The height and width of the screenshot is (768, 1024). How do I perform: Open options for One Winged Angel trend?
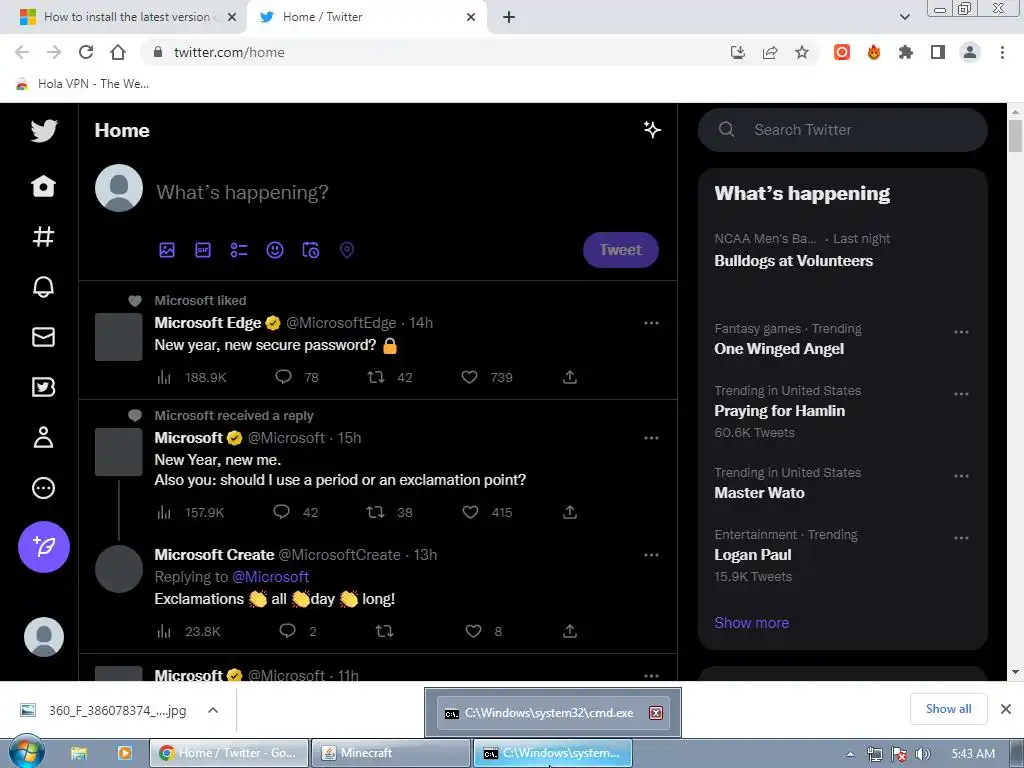click(x=961, y=332)
